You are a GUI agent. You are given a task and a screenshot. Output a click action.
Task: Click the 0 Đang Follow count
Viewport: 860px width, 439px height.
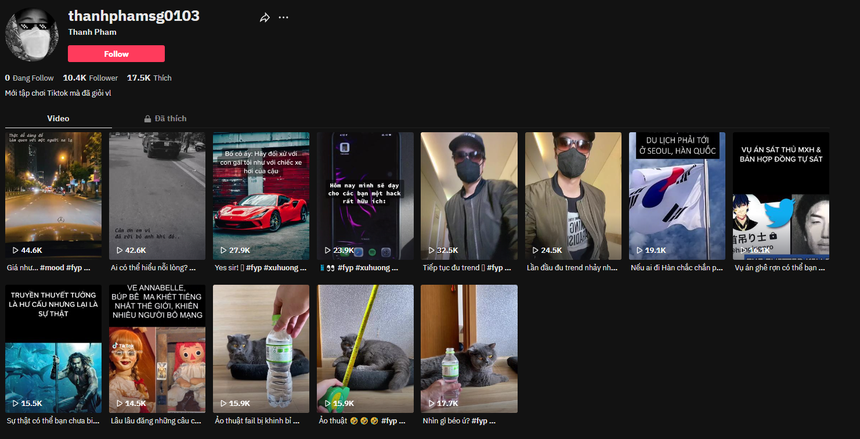coord(29,77)
